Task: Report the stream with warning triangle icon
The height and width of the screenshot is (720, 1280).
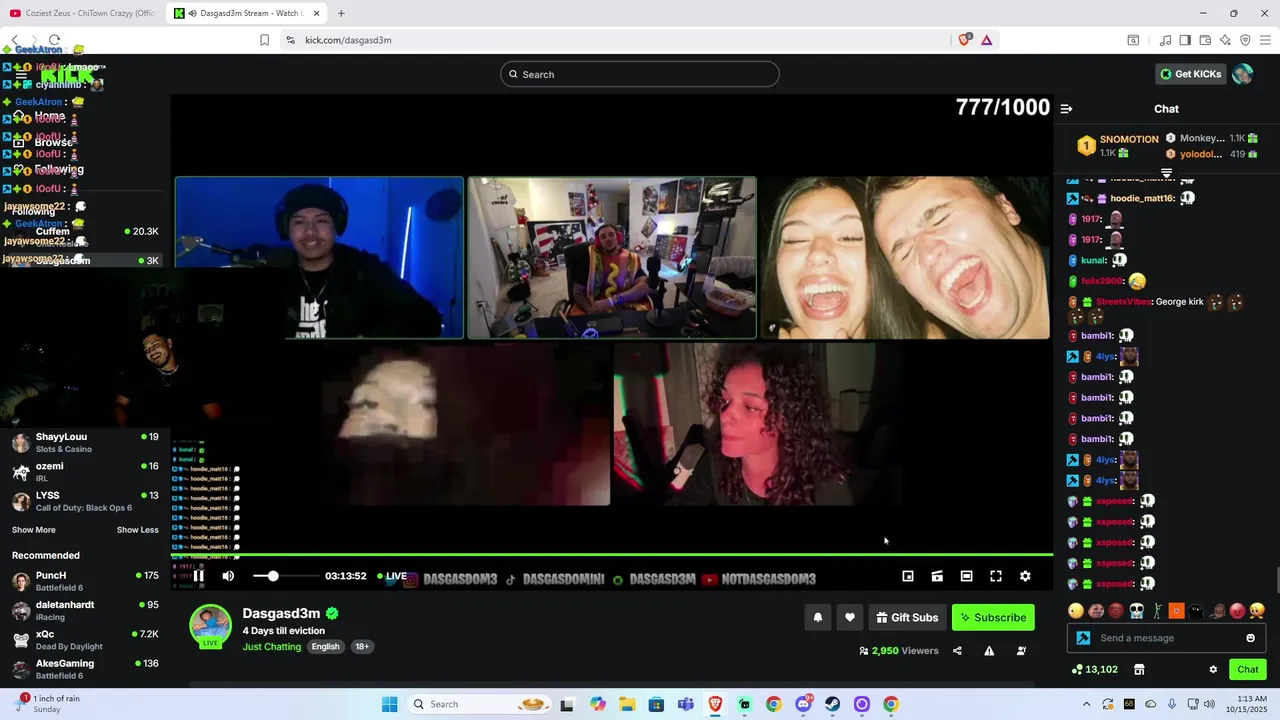Action: pyautogui.click(x=989, y=651)
